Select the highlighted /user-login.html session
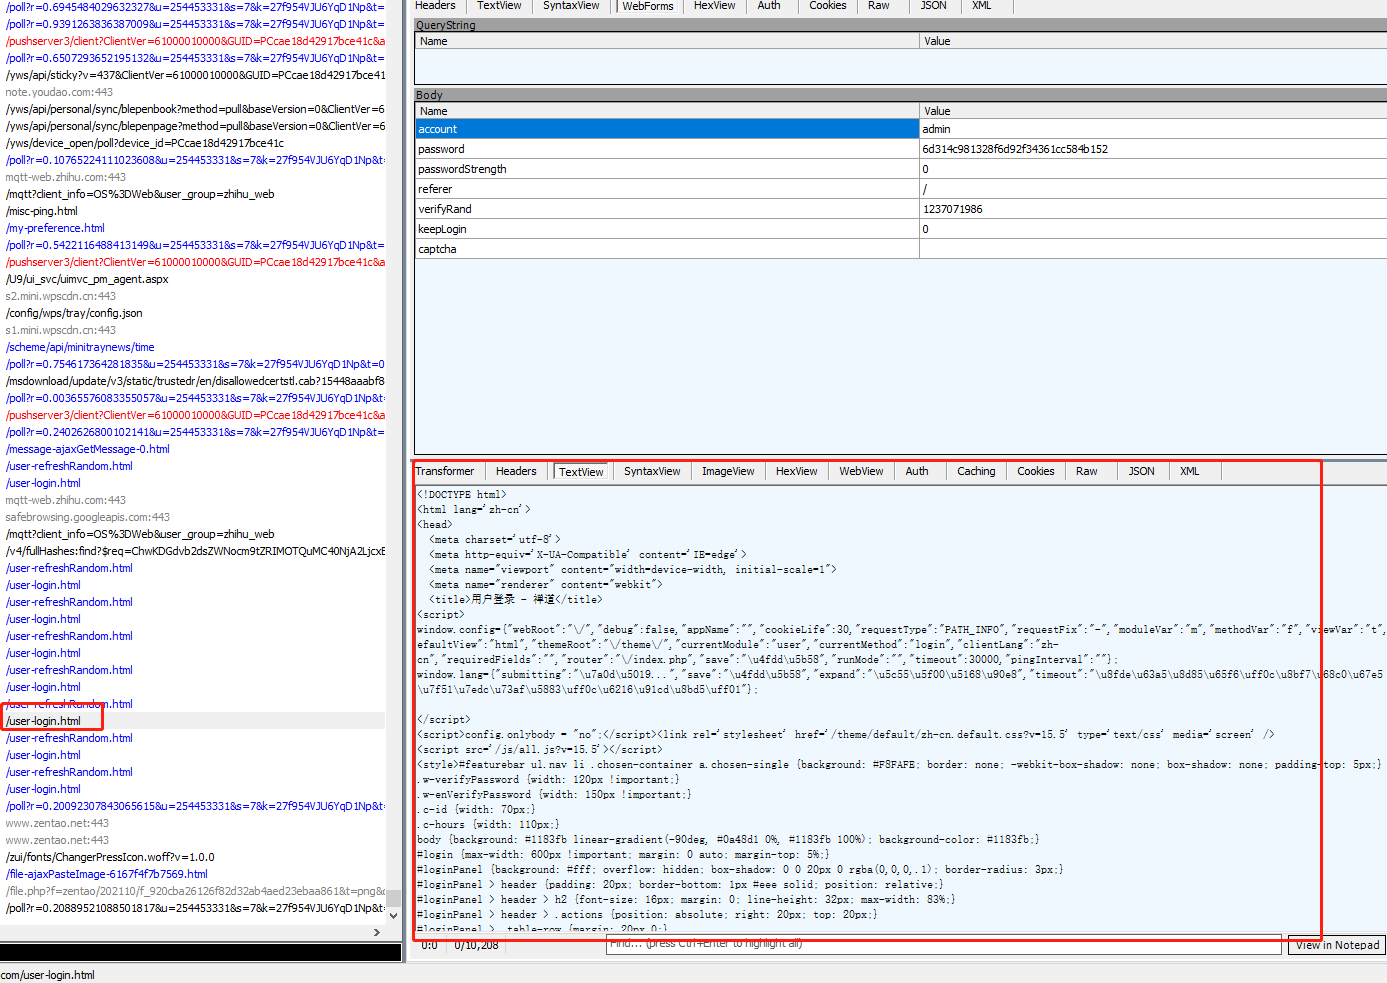The image size is (1387, 983). (x=44, y=721)
